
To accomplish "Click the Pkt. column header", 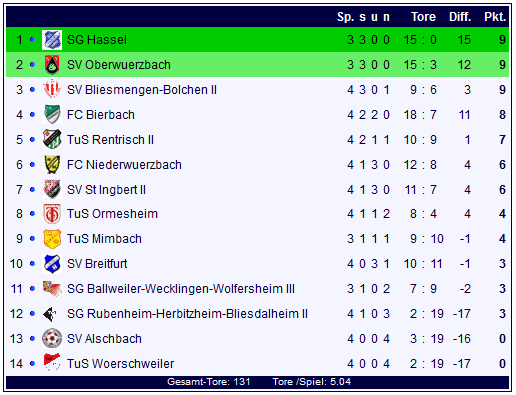I will click(495, 17).
